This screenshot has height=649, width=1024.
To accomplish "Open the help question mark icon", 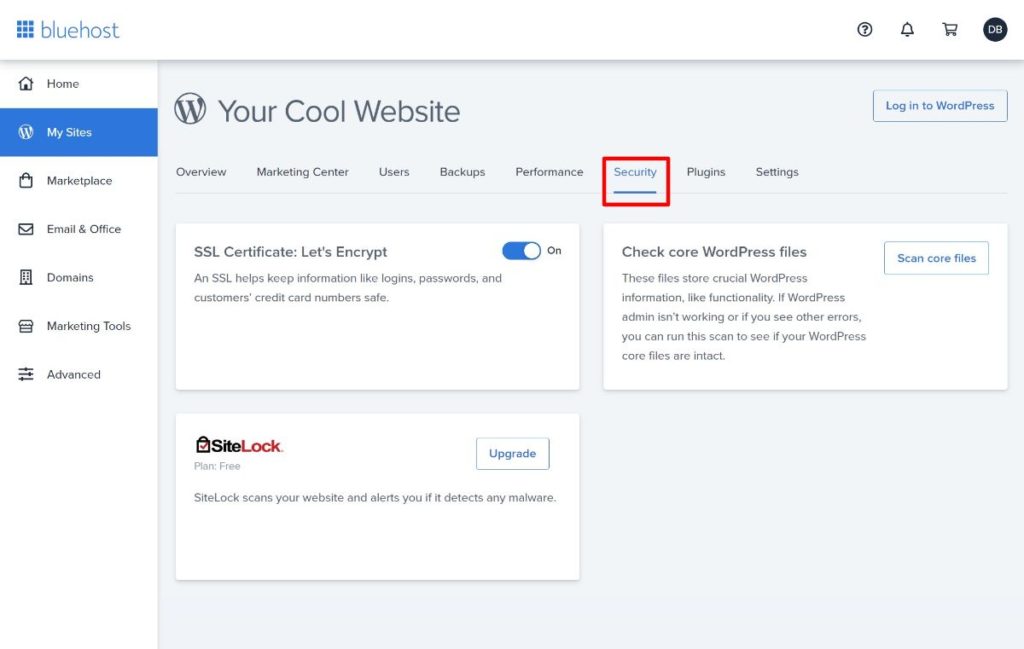I will click(864, 30).
